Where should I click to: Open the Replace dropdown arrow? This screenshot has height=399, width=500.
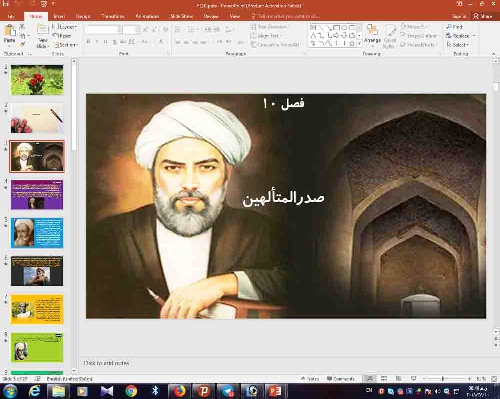tap(474, 36)
